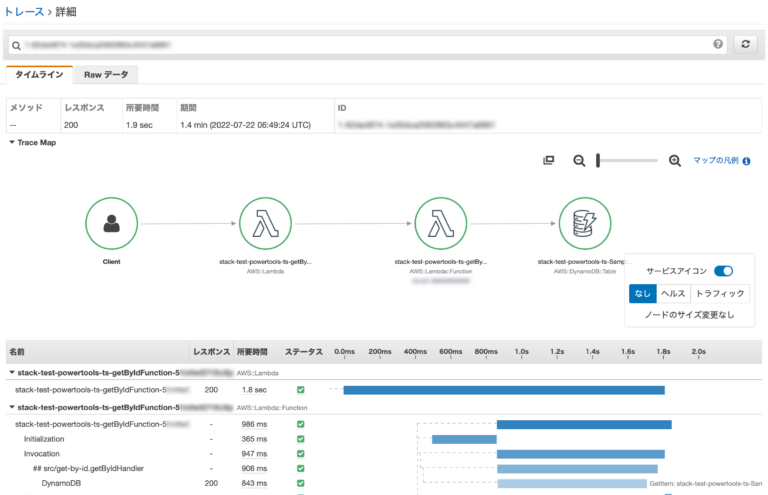Screen dimensions: 768x495
Task: Click the map zoom slider handle
Action: [598, 161]
